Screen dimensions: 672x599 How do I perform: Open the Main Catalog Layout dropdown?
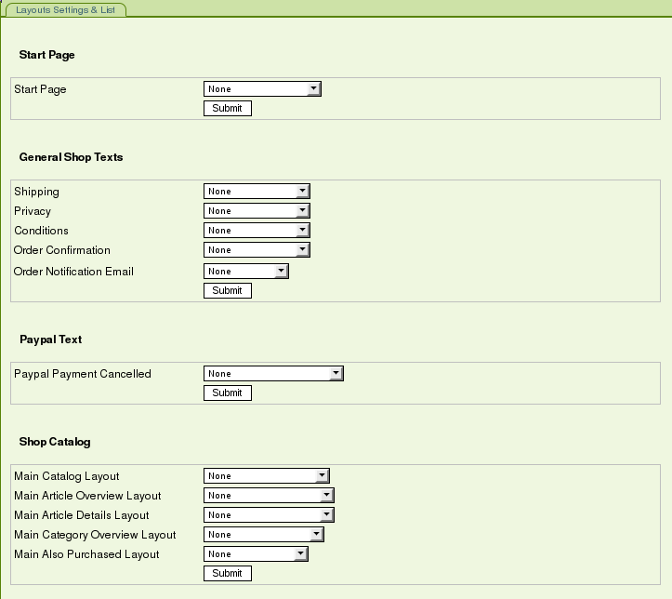click(x=265, y=476)
